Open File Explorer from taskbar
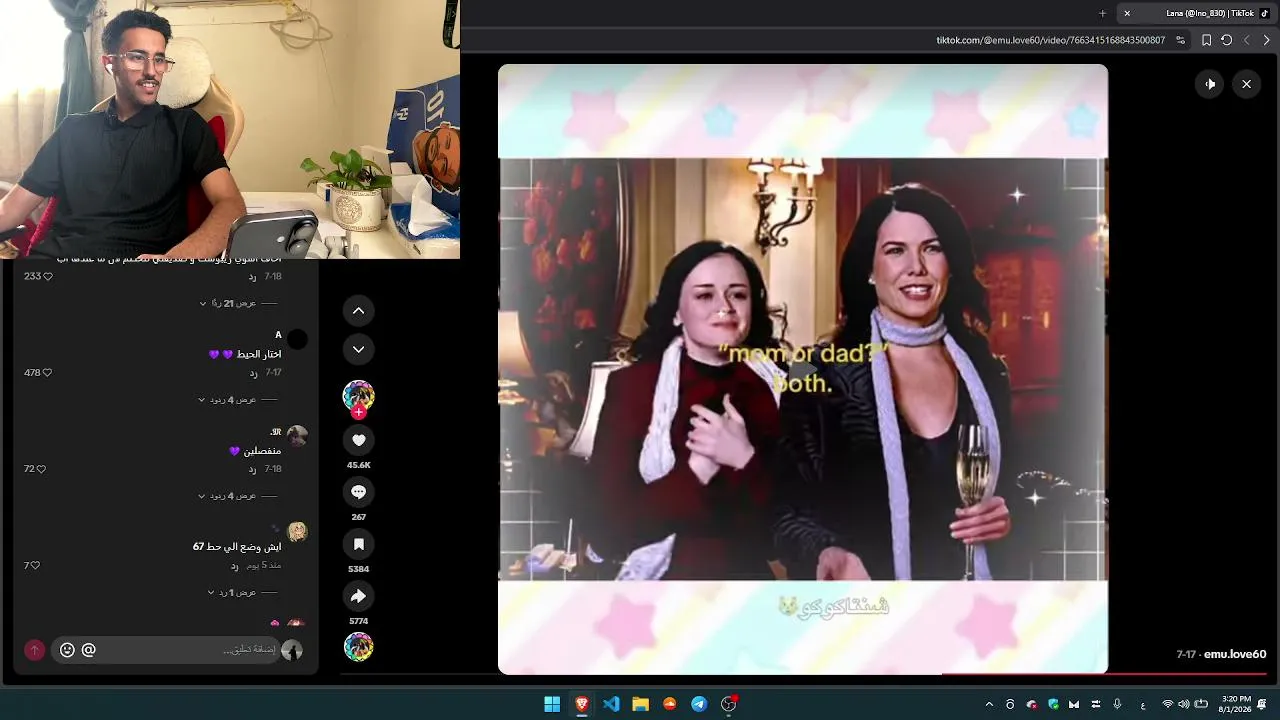Image resolution: width=1280 pixels, height=720 pixels. tap(640, 704)
